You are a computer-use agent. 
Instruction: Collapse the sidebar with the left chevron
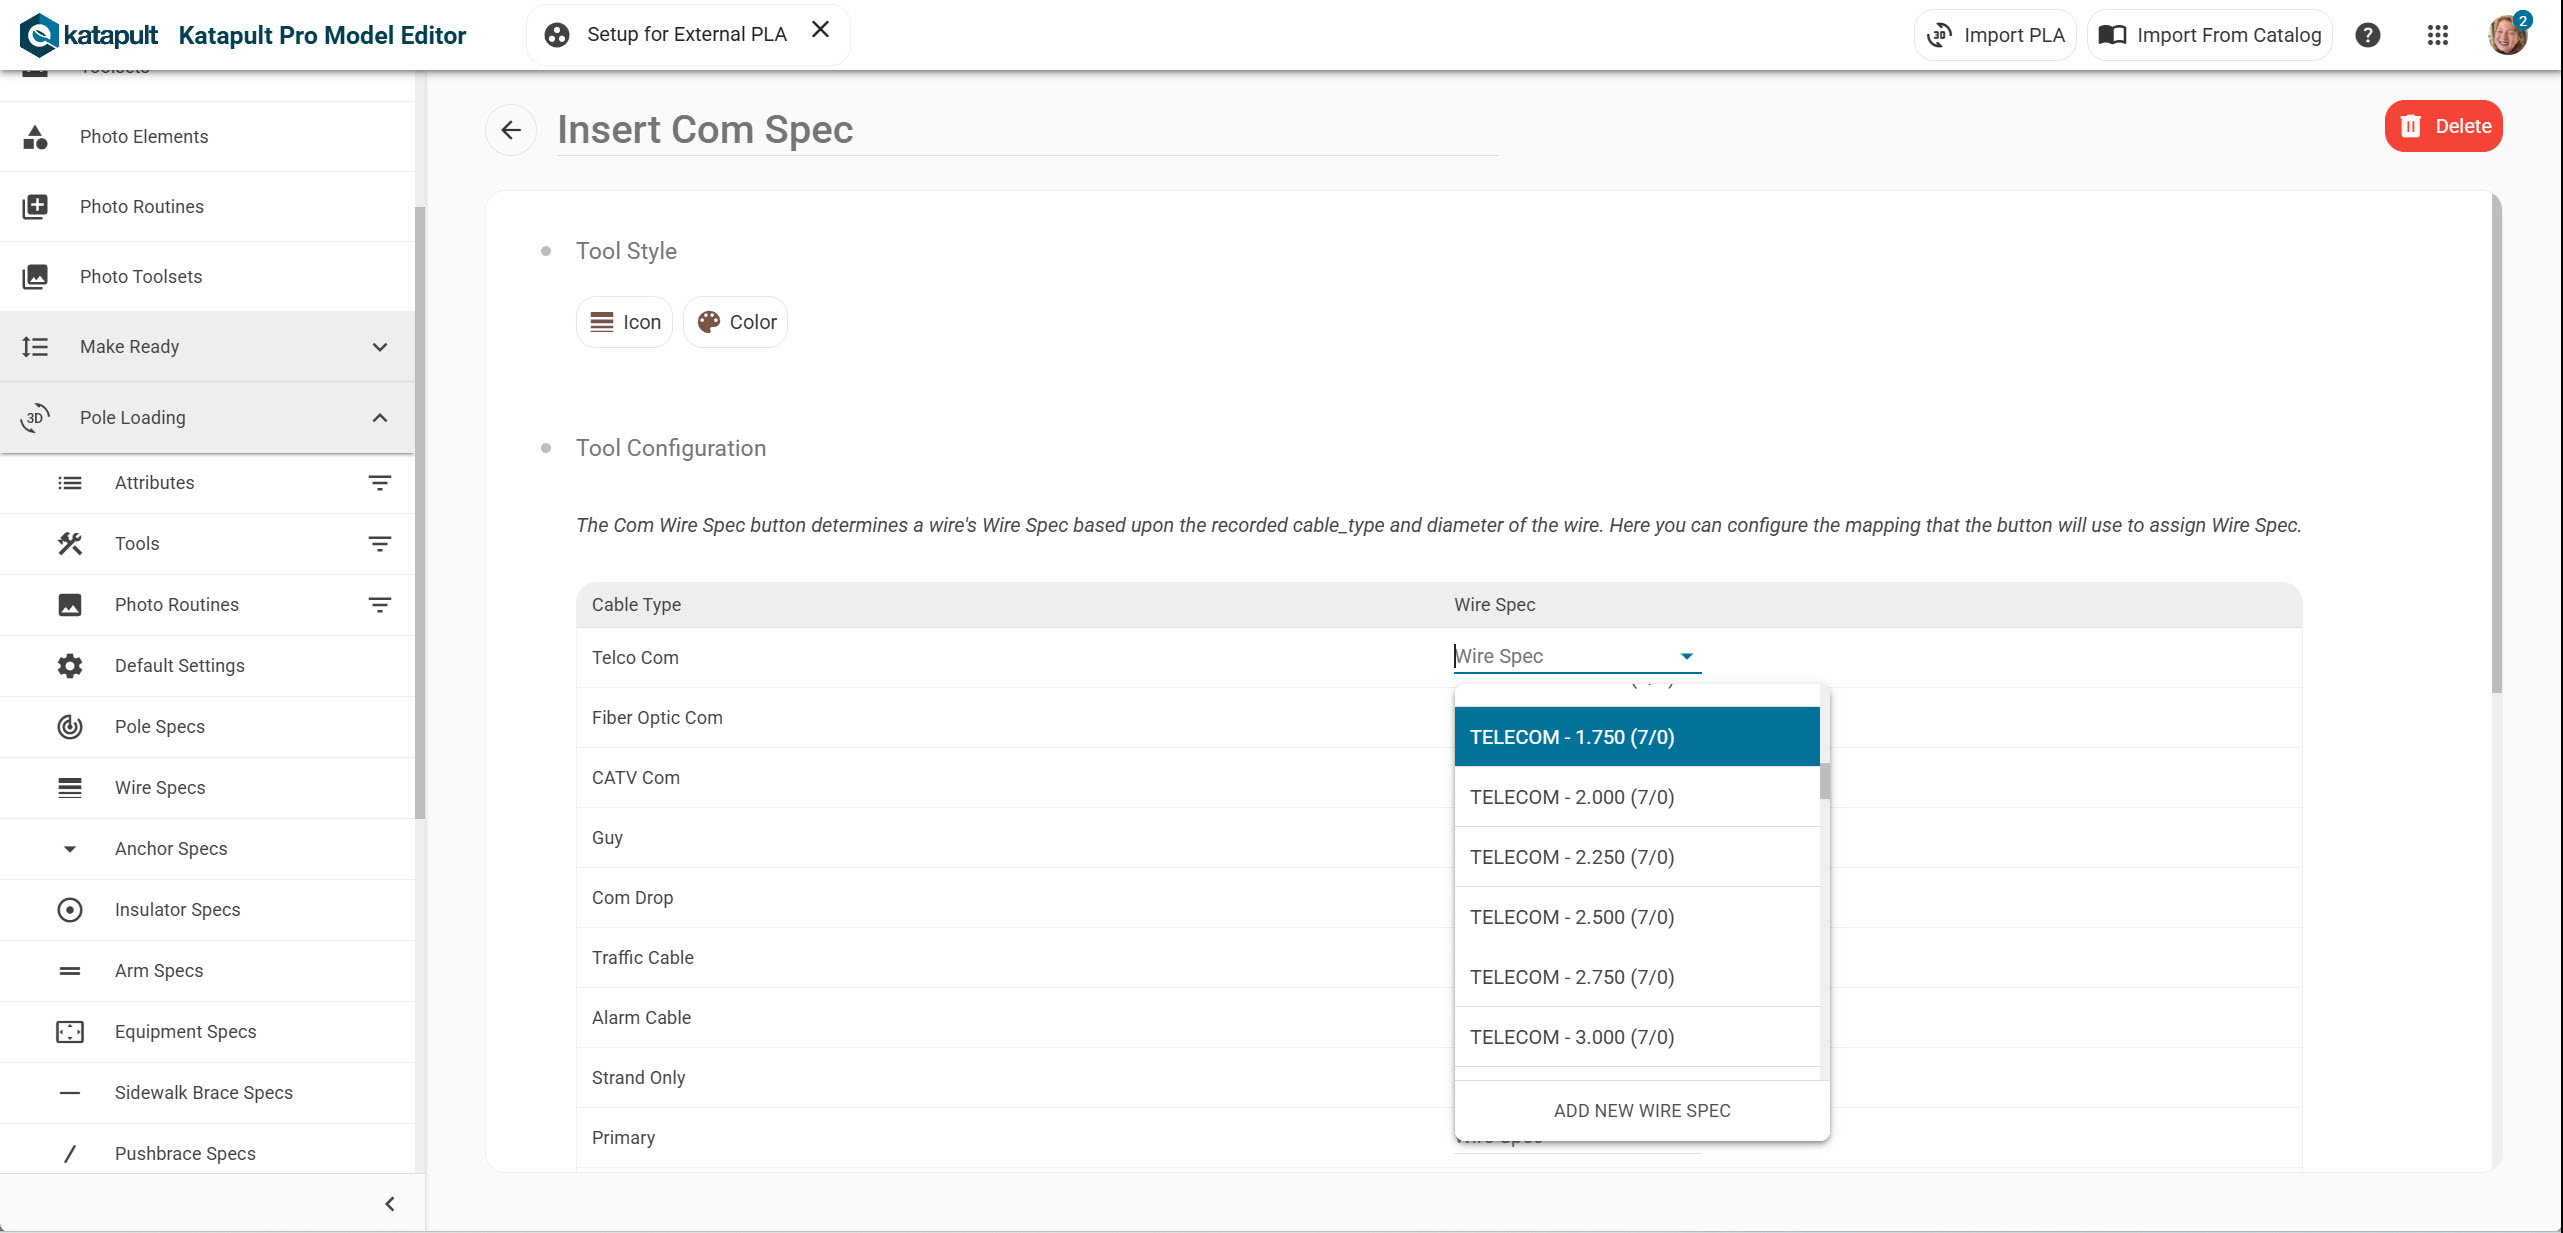tap(390, 1204)
